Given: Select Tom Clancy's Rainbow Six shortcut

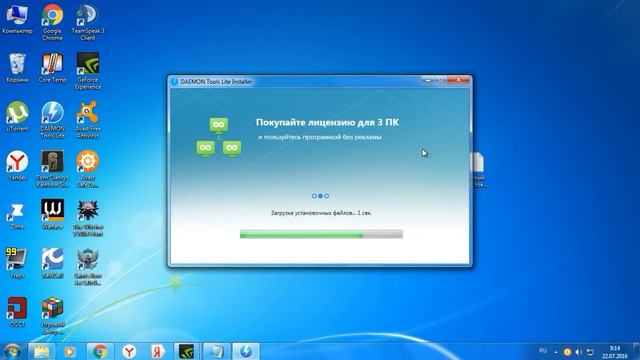Looking at the screenshot, I should click(x=52, y=169).
